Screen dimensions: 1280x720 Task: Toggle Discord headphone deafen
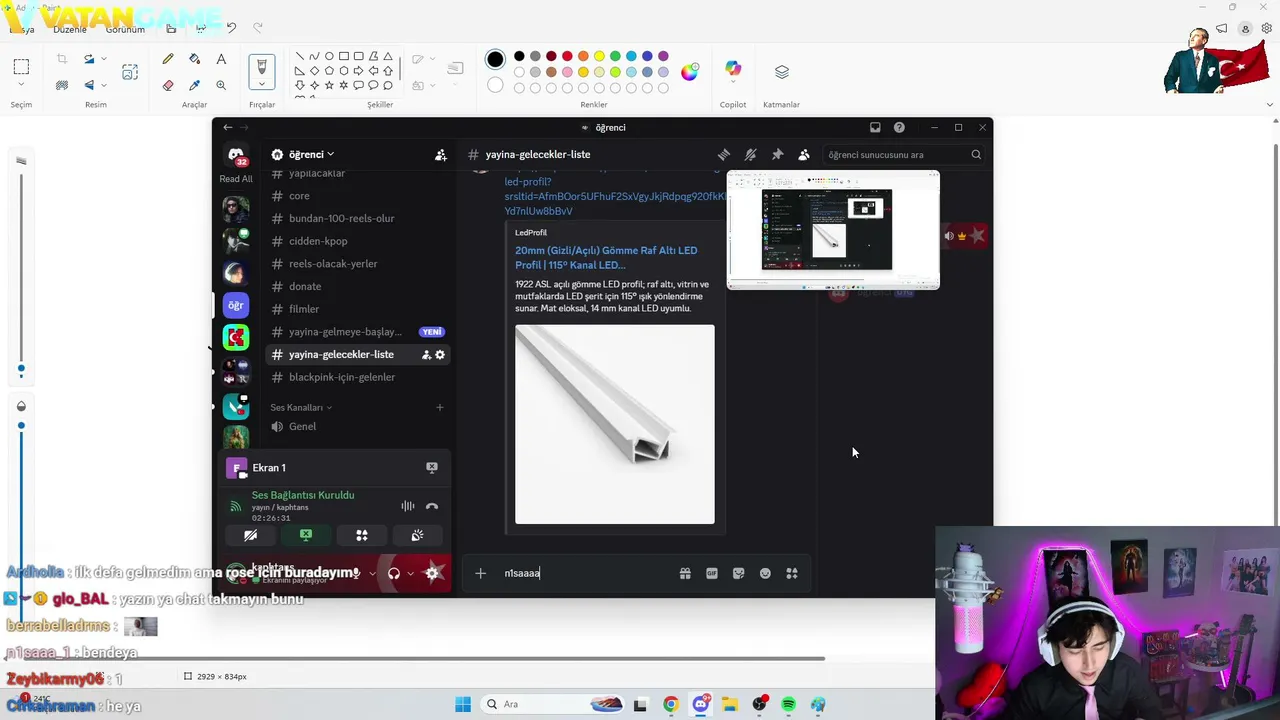[x=394, y=573]
